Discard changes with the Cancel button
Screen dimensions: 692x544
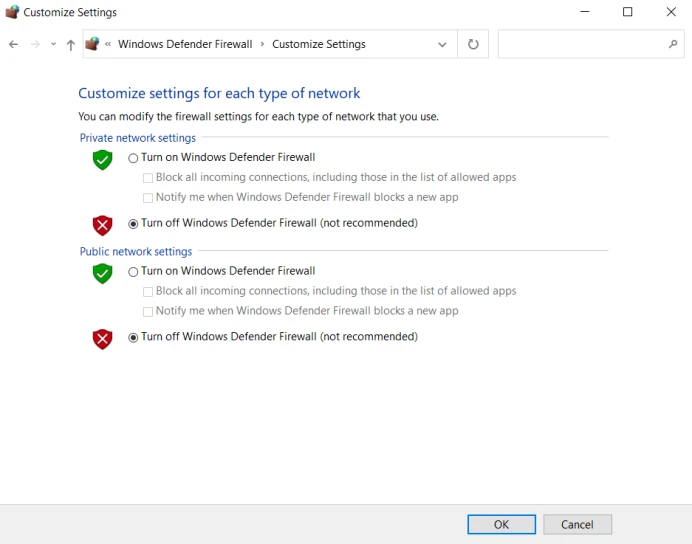click(x=577, y=524)
